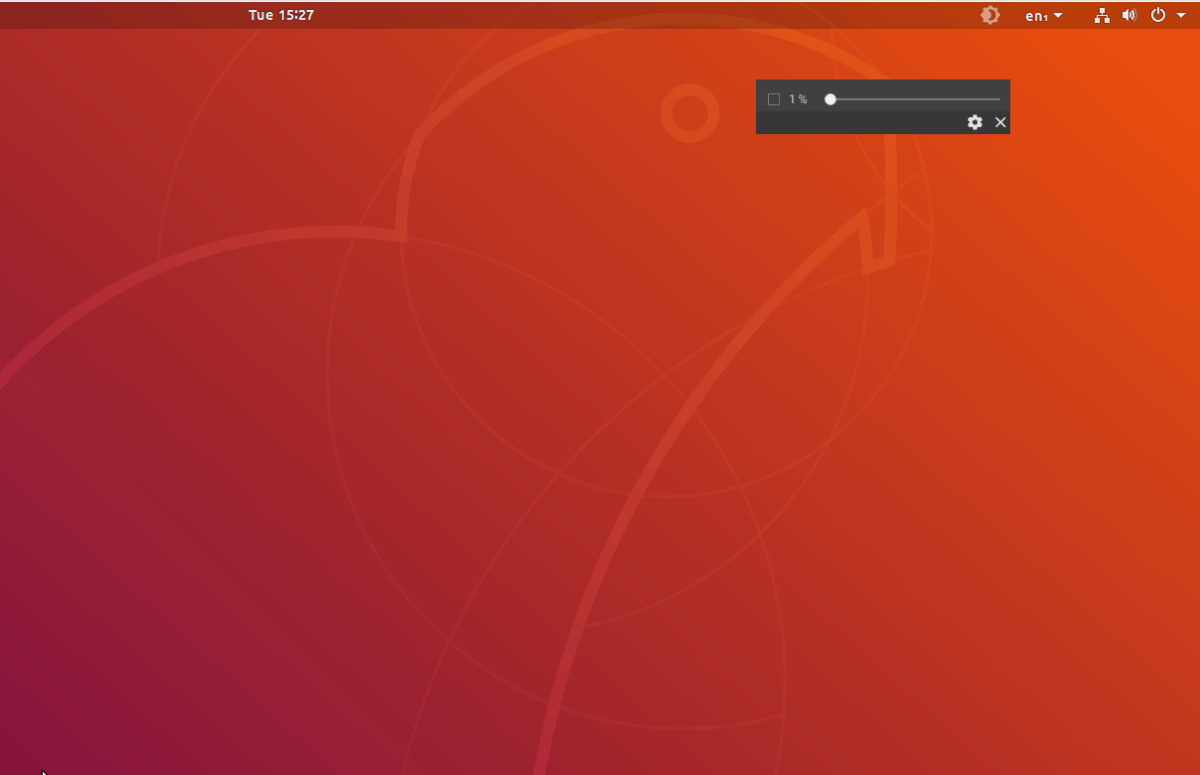Click the wired network icon in the top bar
This screenshot has width=1200, height=775.
coord(1102,15)
